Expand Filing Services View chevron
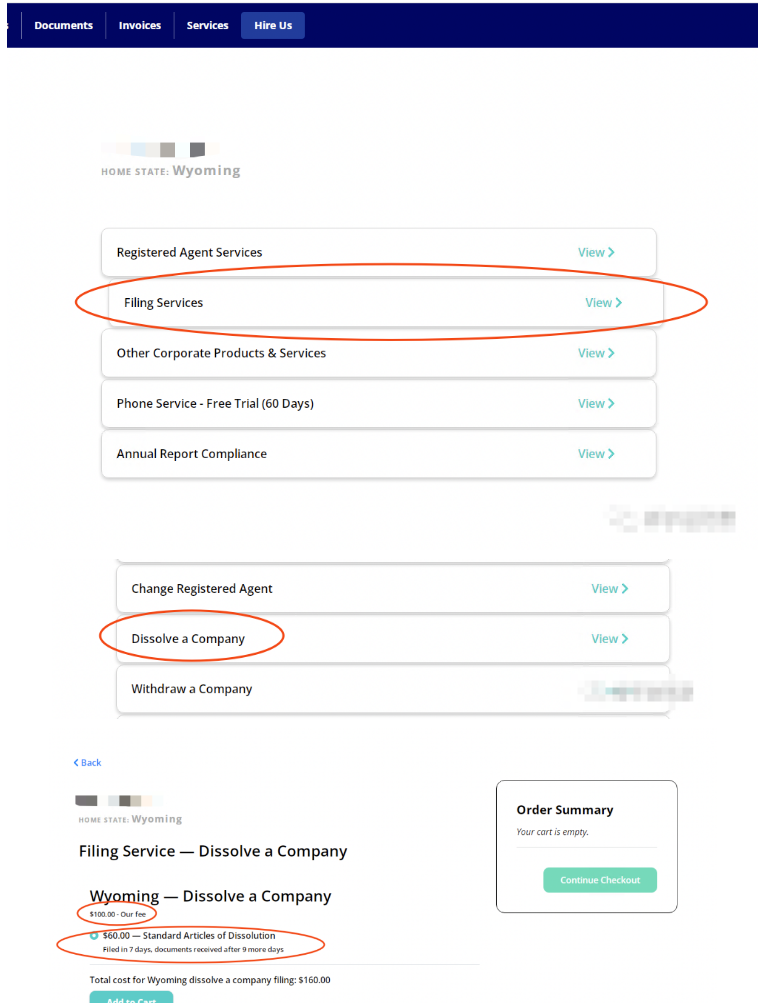The height and width of the screenshot is (1003, 763). click(x=619, y=303)
